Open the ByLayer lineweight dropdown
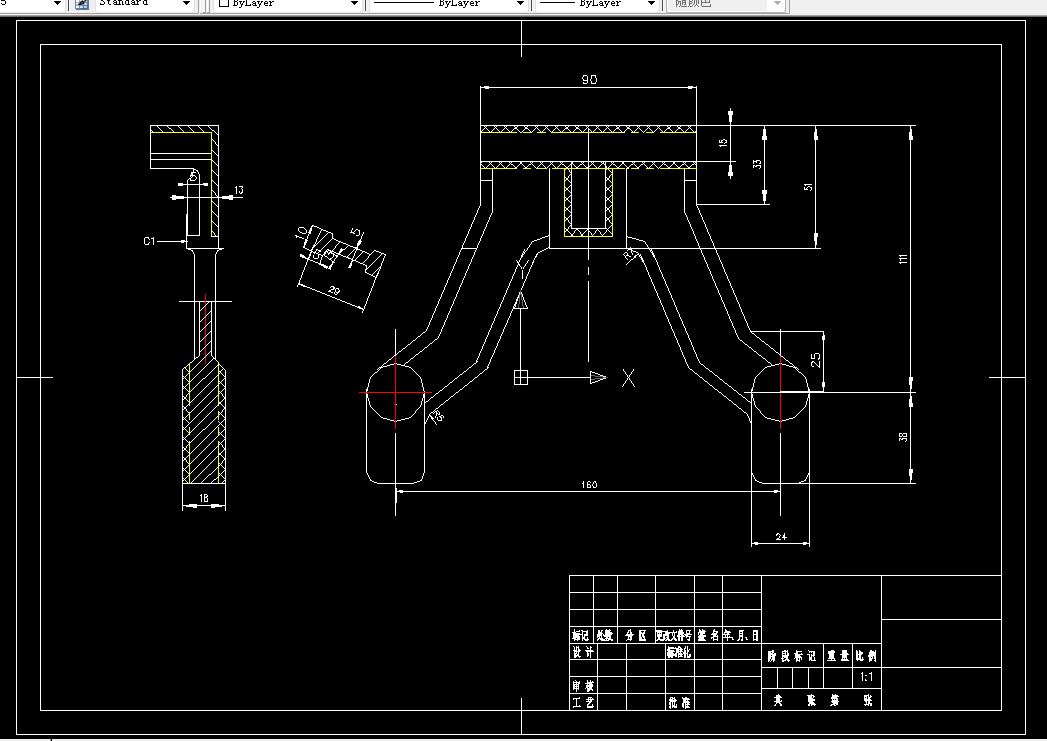Viewport: 1047px width, 741px height. 651,4
